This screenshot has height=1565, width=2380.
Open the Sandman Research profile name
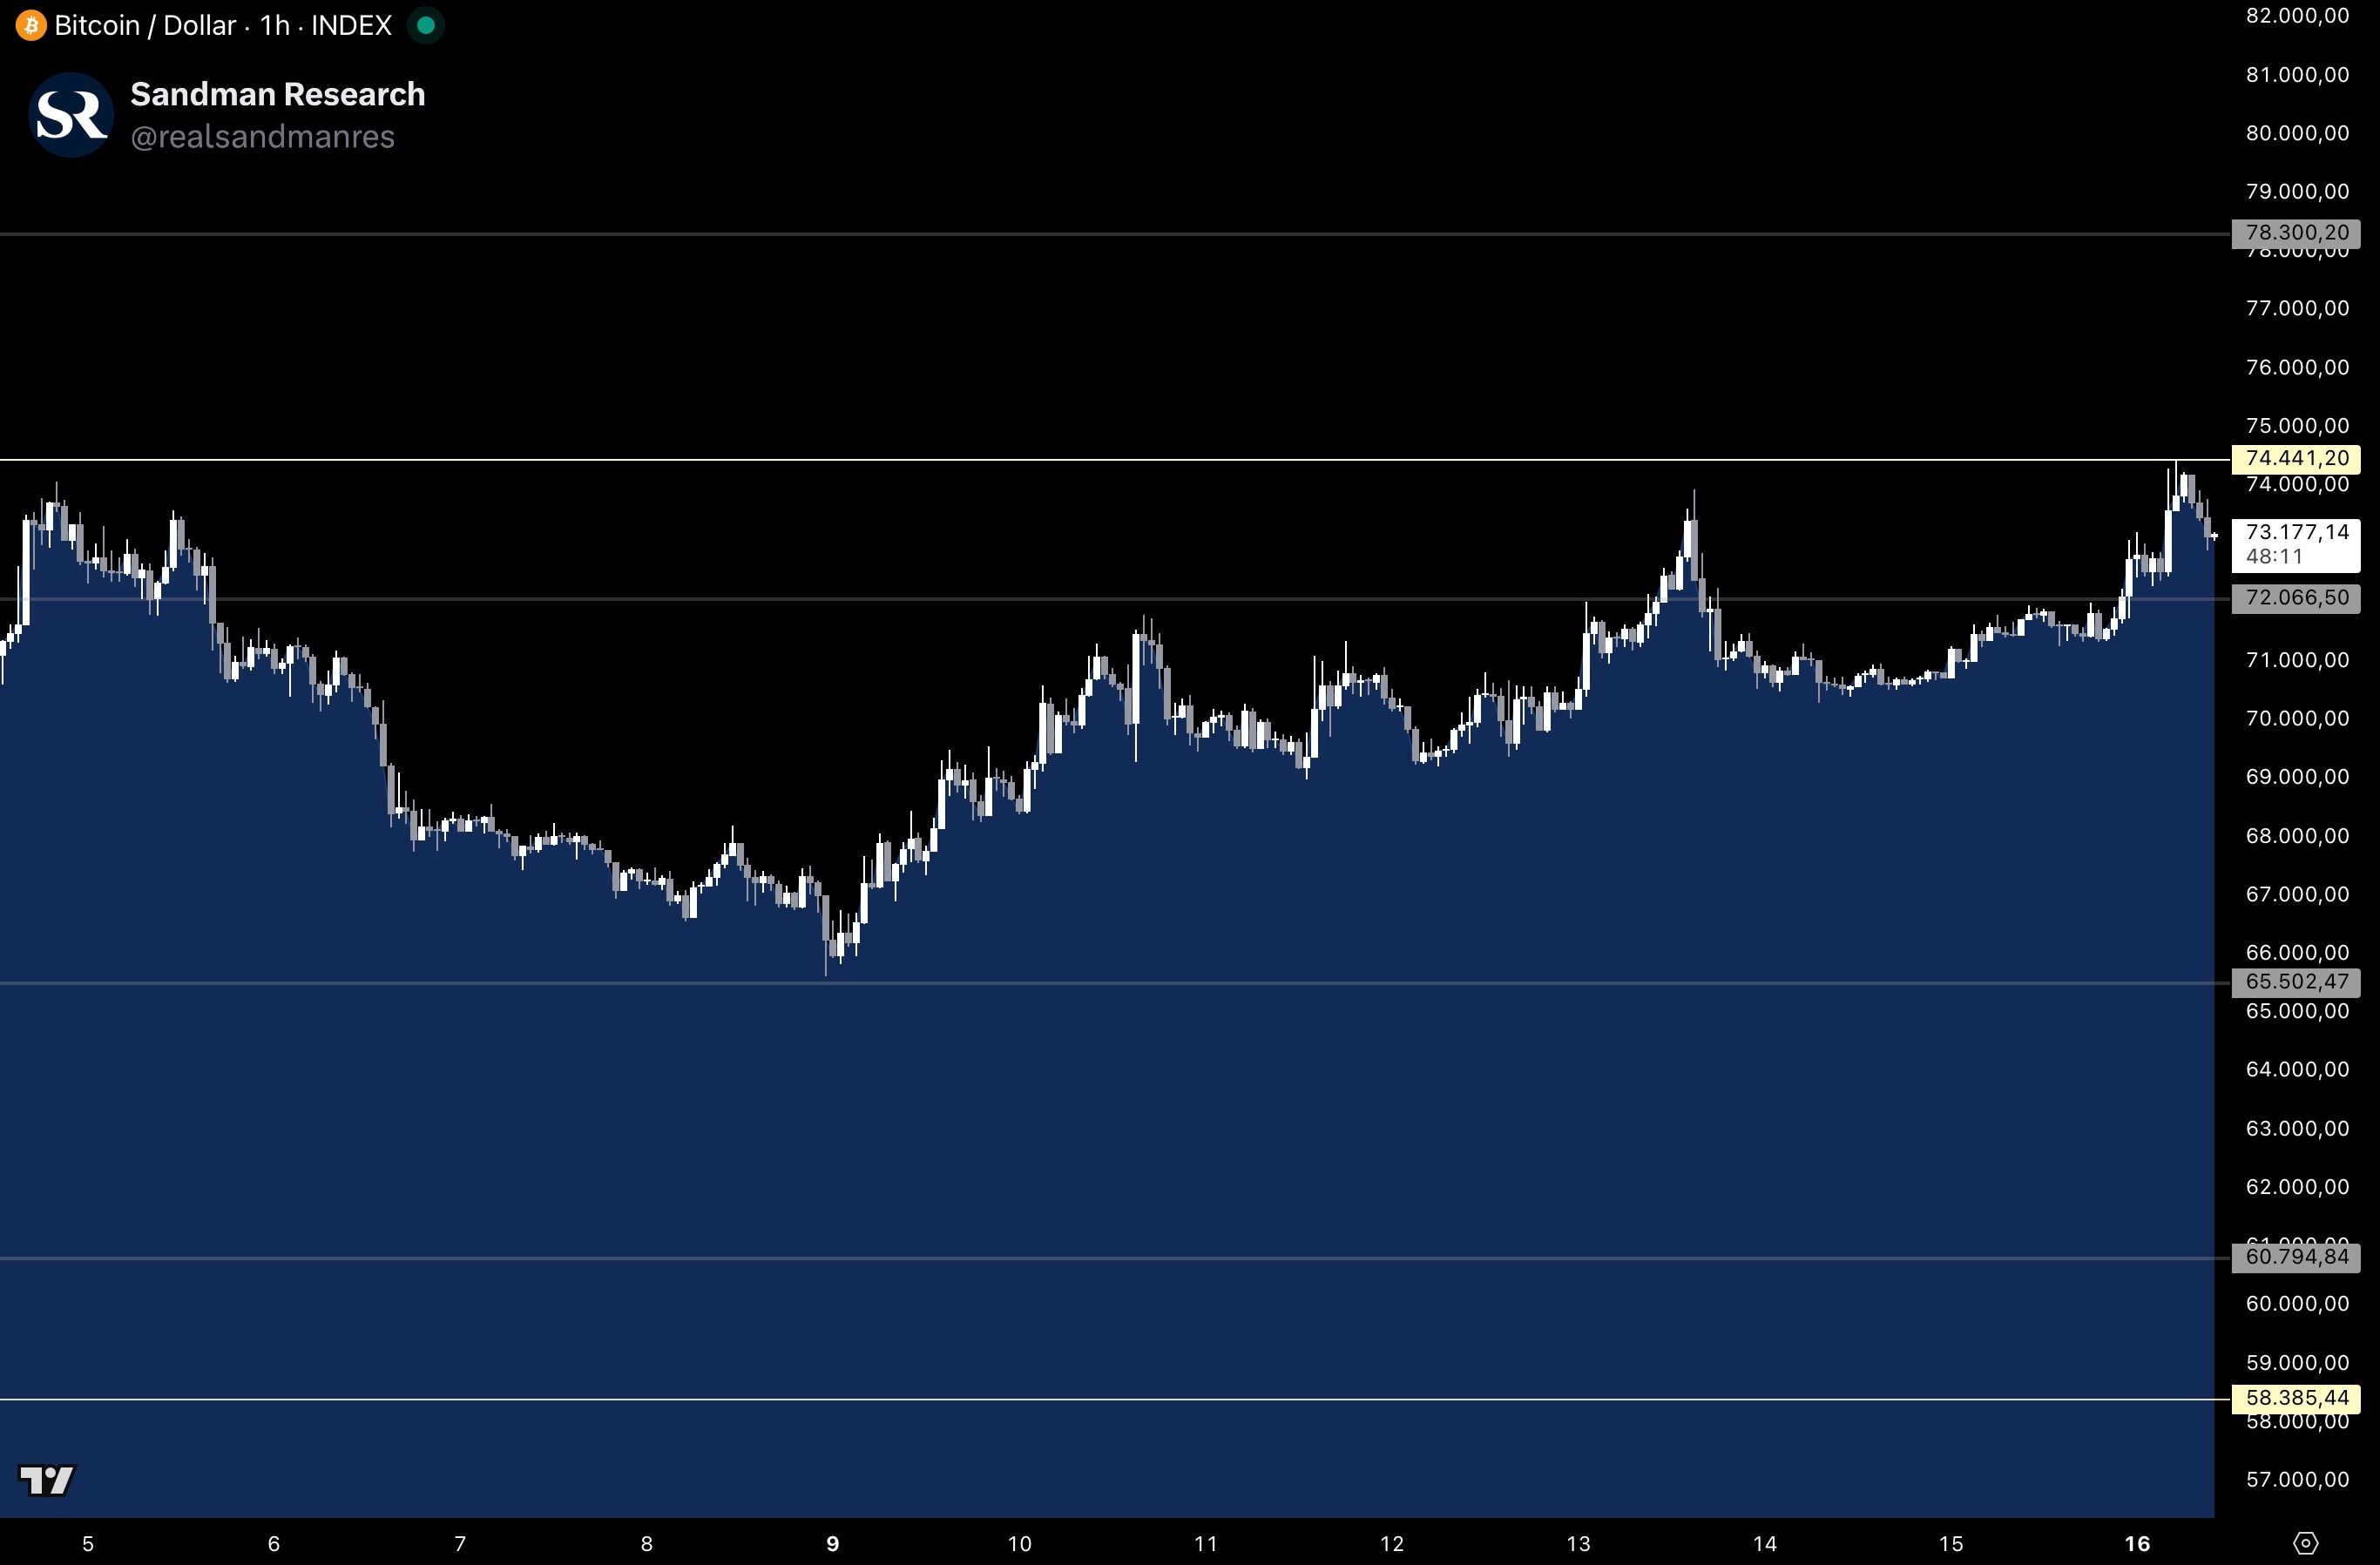[277, 94]
